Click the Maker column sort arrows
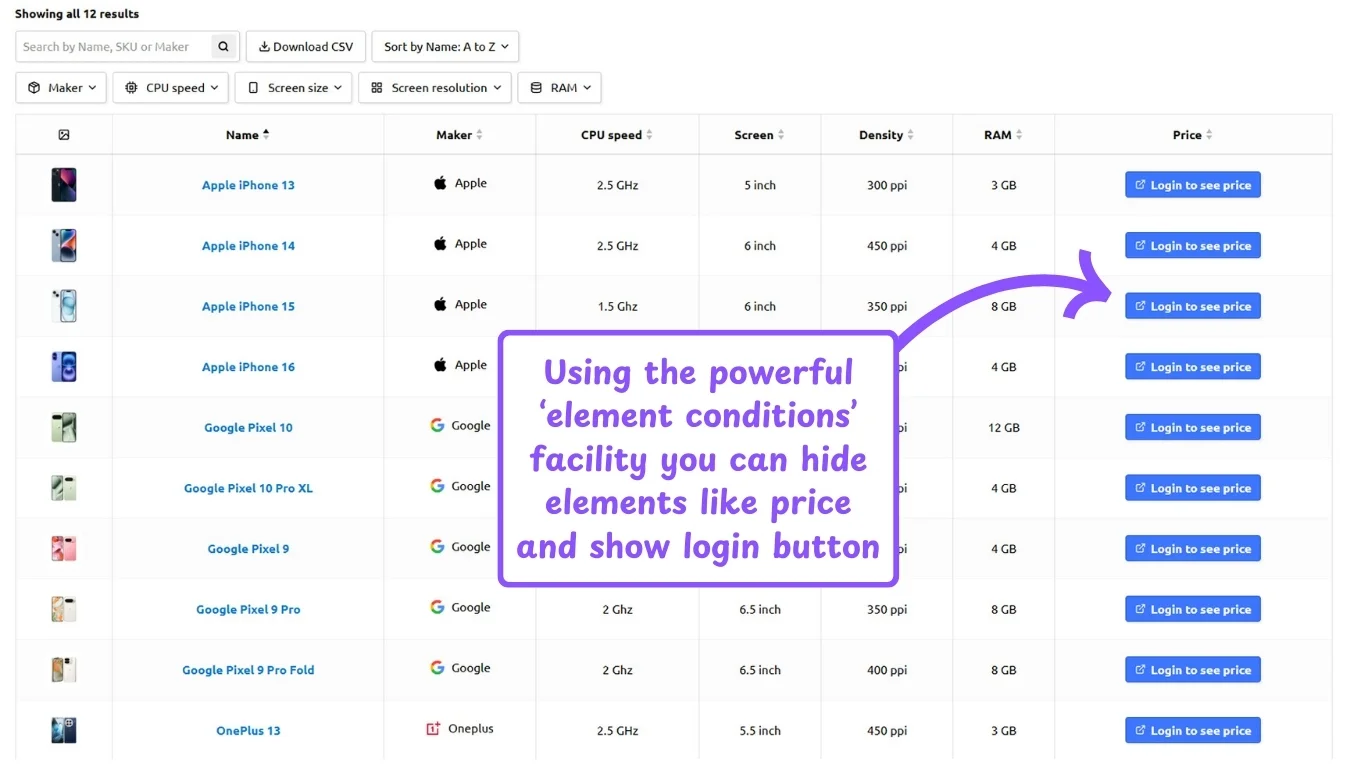1350x765 pixels. coord(479,135)
